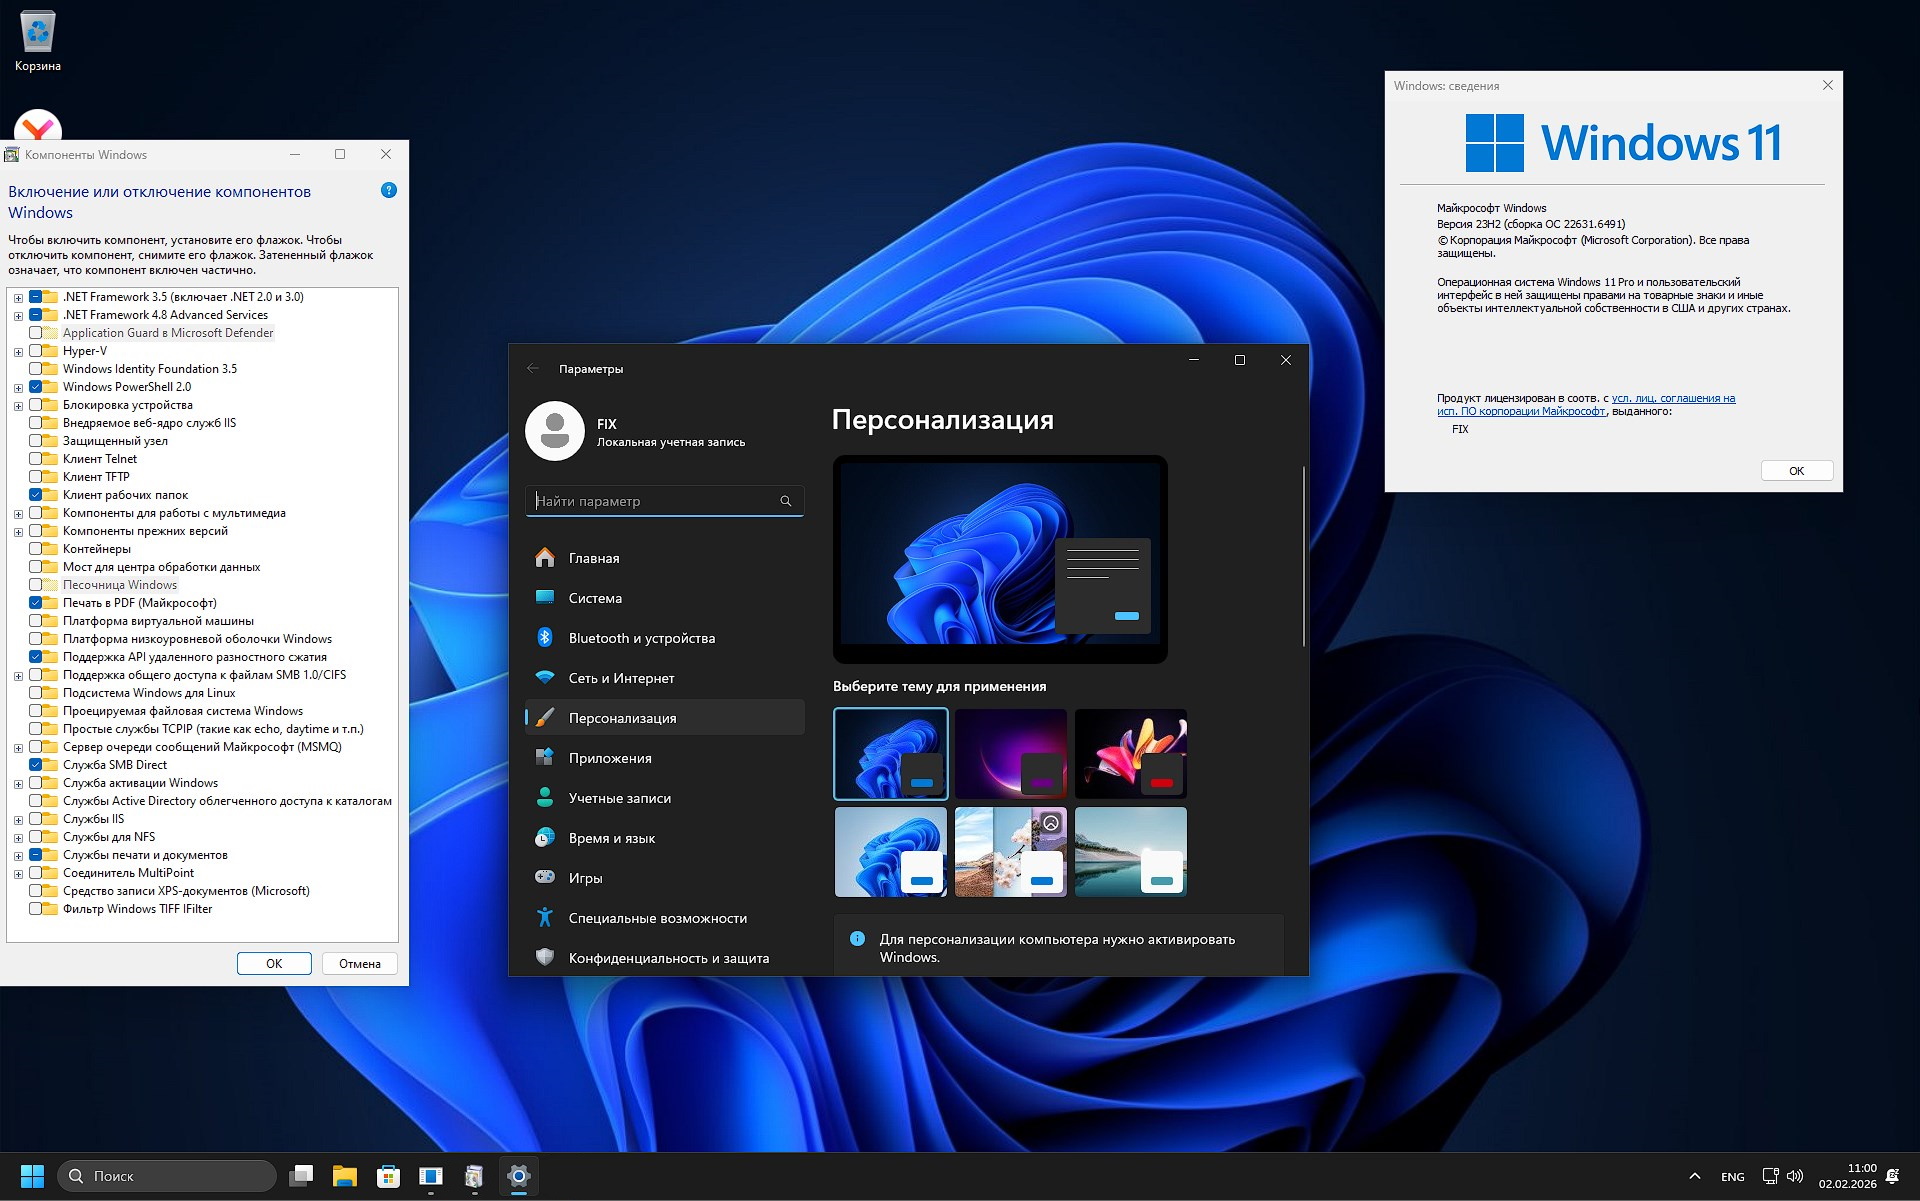This screenshot has height=1201, width=1920.
Task: Launch Microsoft Store from the taskbar
Action: tap(388, 1176)
